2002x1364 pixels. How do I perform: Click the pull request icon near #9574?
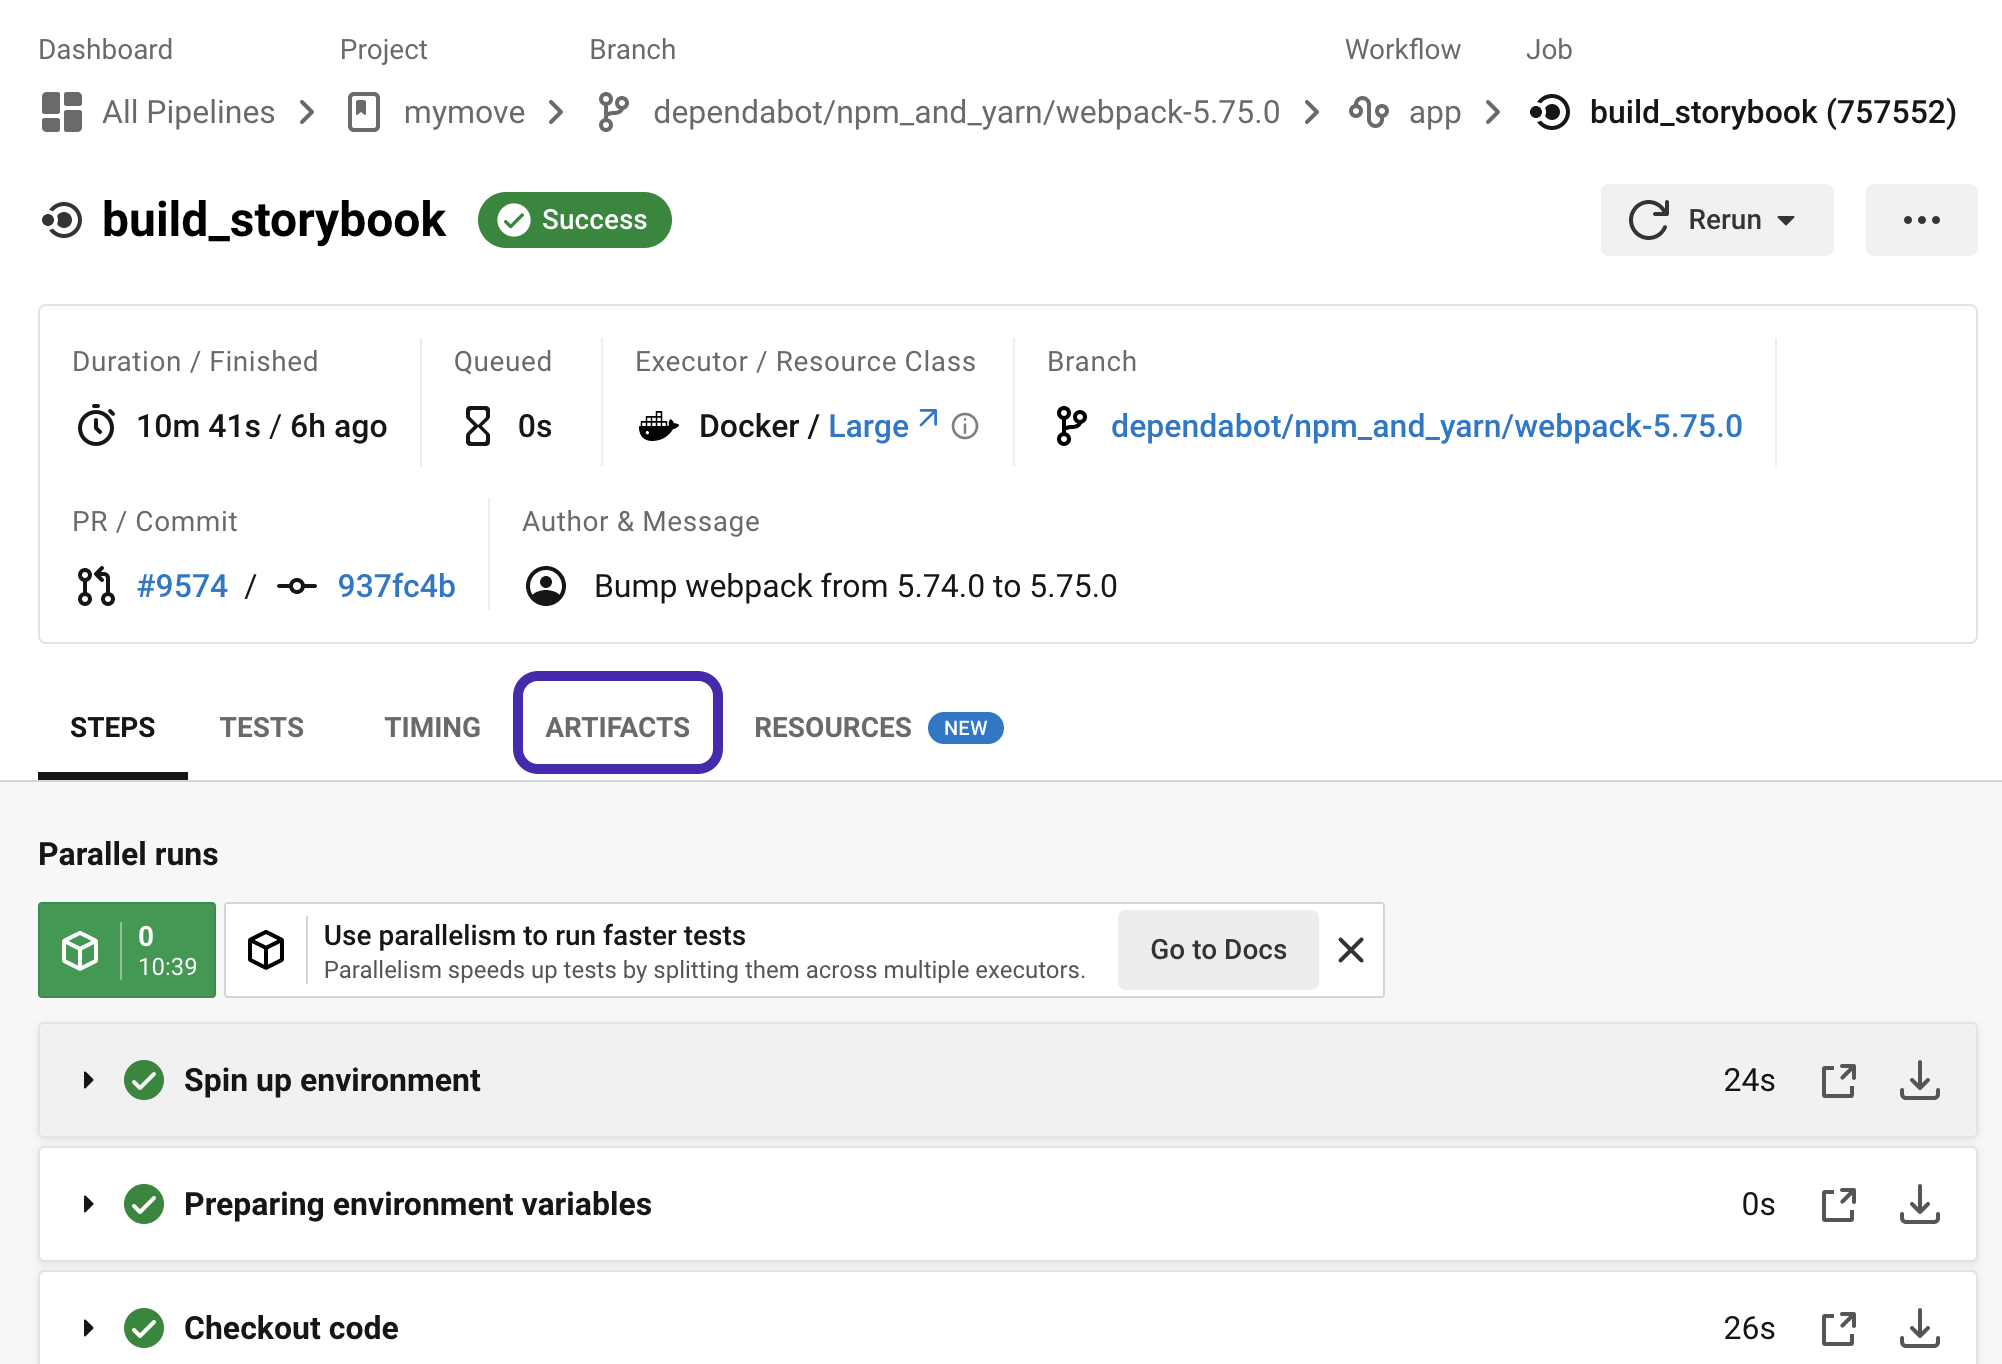pyautogui.click(x=95, y=585)
